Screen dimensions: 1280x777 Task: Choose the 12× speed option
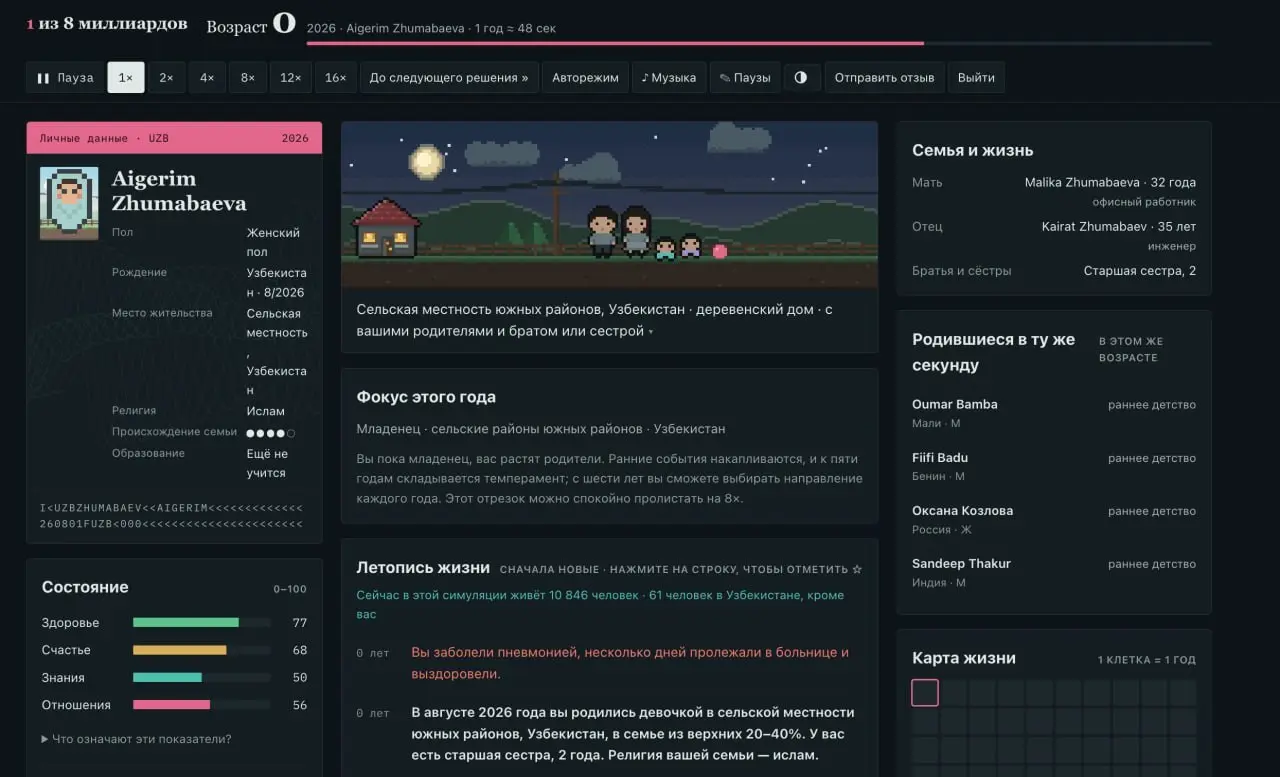291,78
